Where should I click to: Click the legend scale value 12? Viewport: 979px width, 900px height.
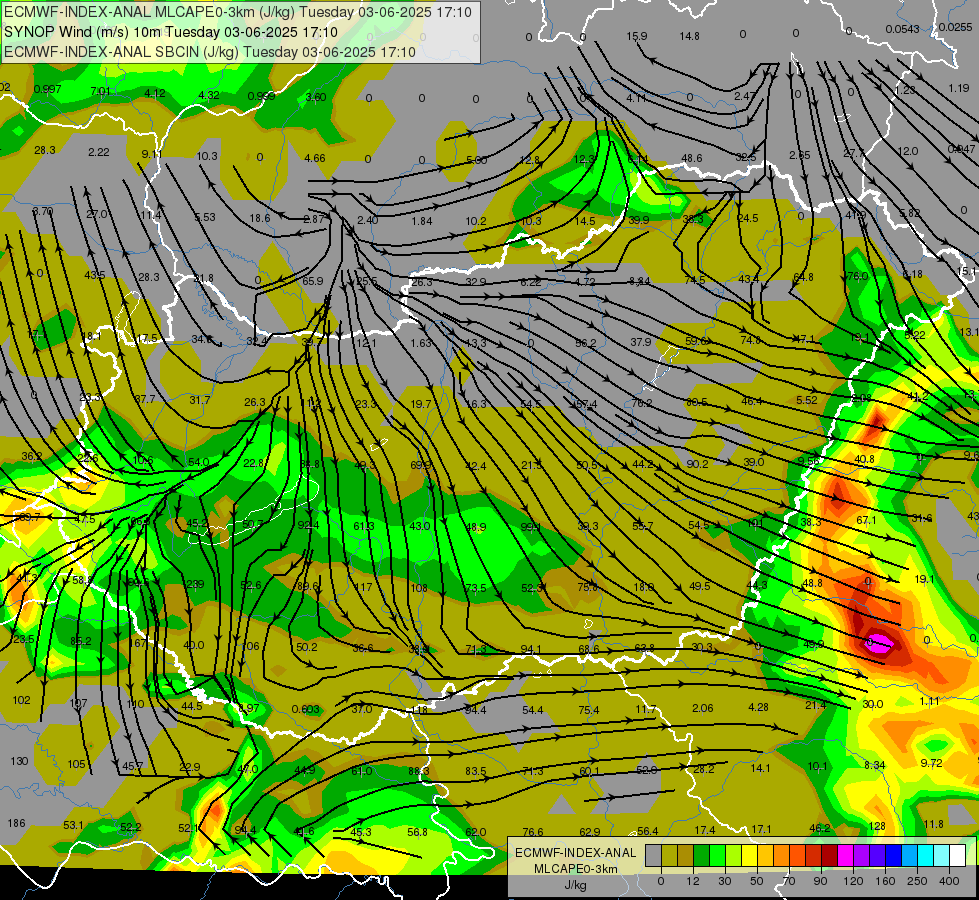693,881
